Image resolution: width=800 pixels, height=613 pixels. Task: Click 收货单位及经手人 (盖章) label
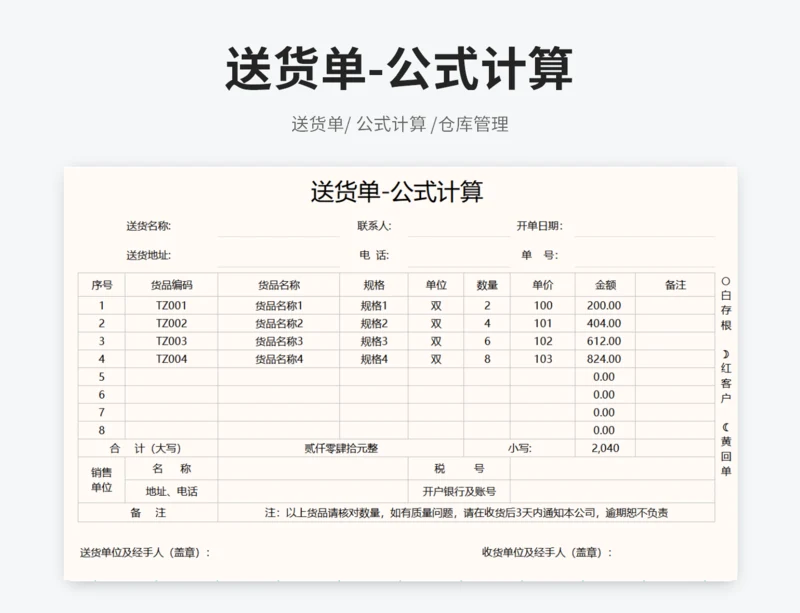547,552
